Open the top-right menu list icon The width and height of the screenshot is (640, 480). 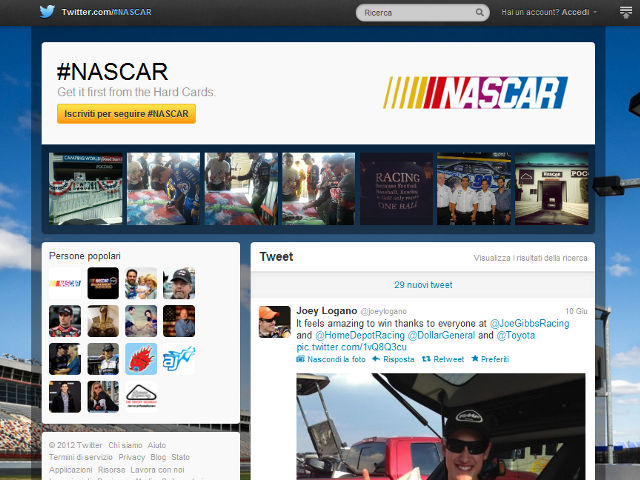(626, 12)
